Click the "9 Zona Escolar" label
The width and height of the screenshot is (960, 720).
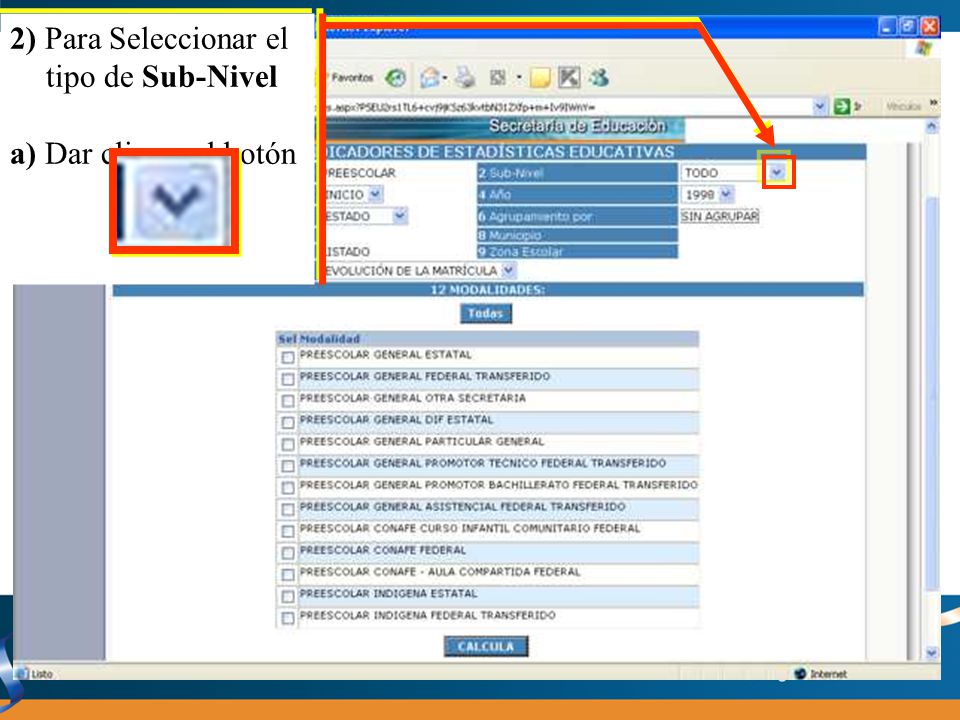(x=520, y=251)
